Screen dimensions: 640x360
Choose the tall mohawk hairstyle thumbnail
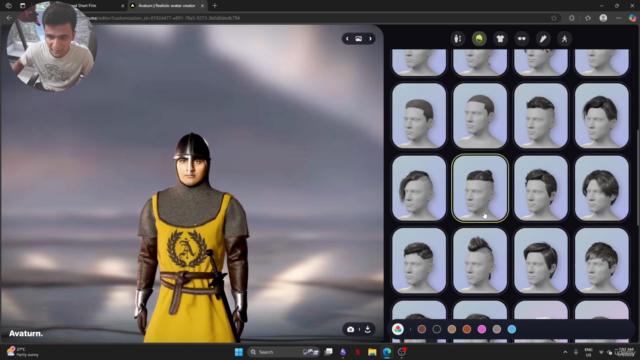480,260
